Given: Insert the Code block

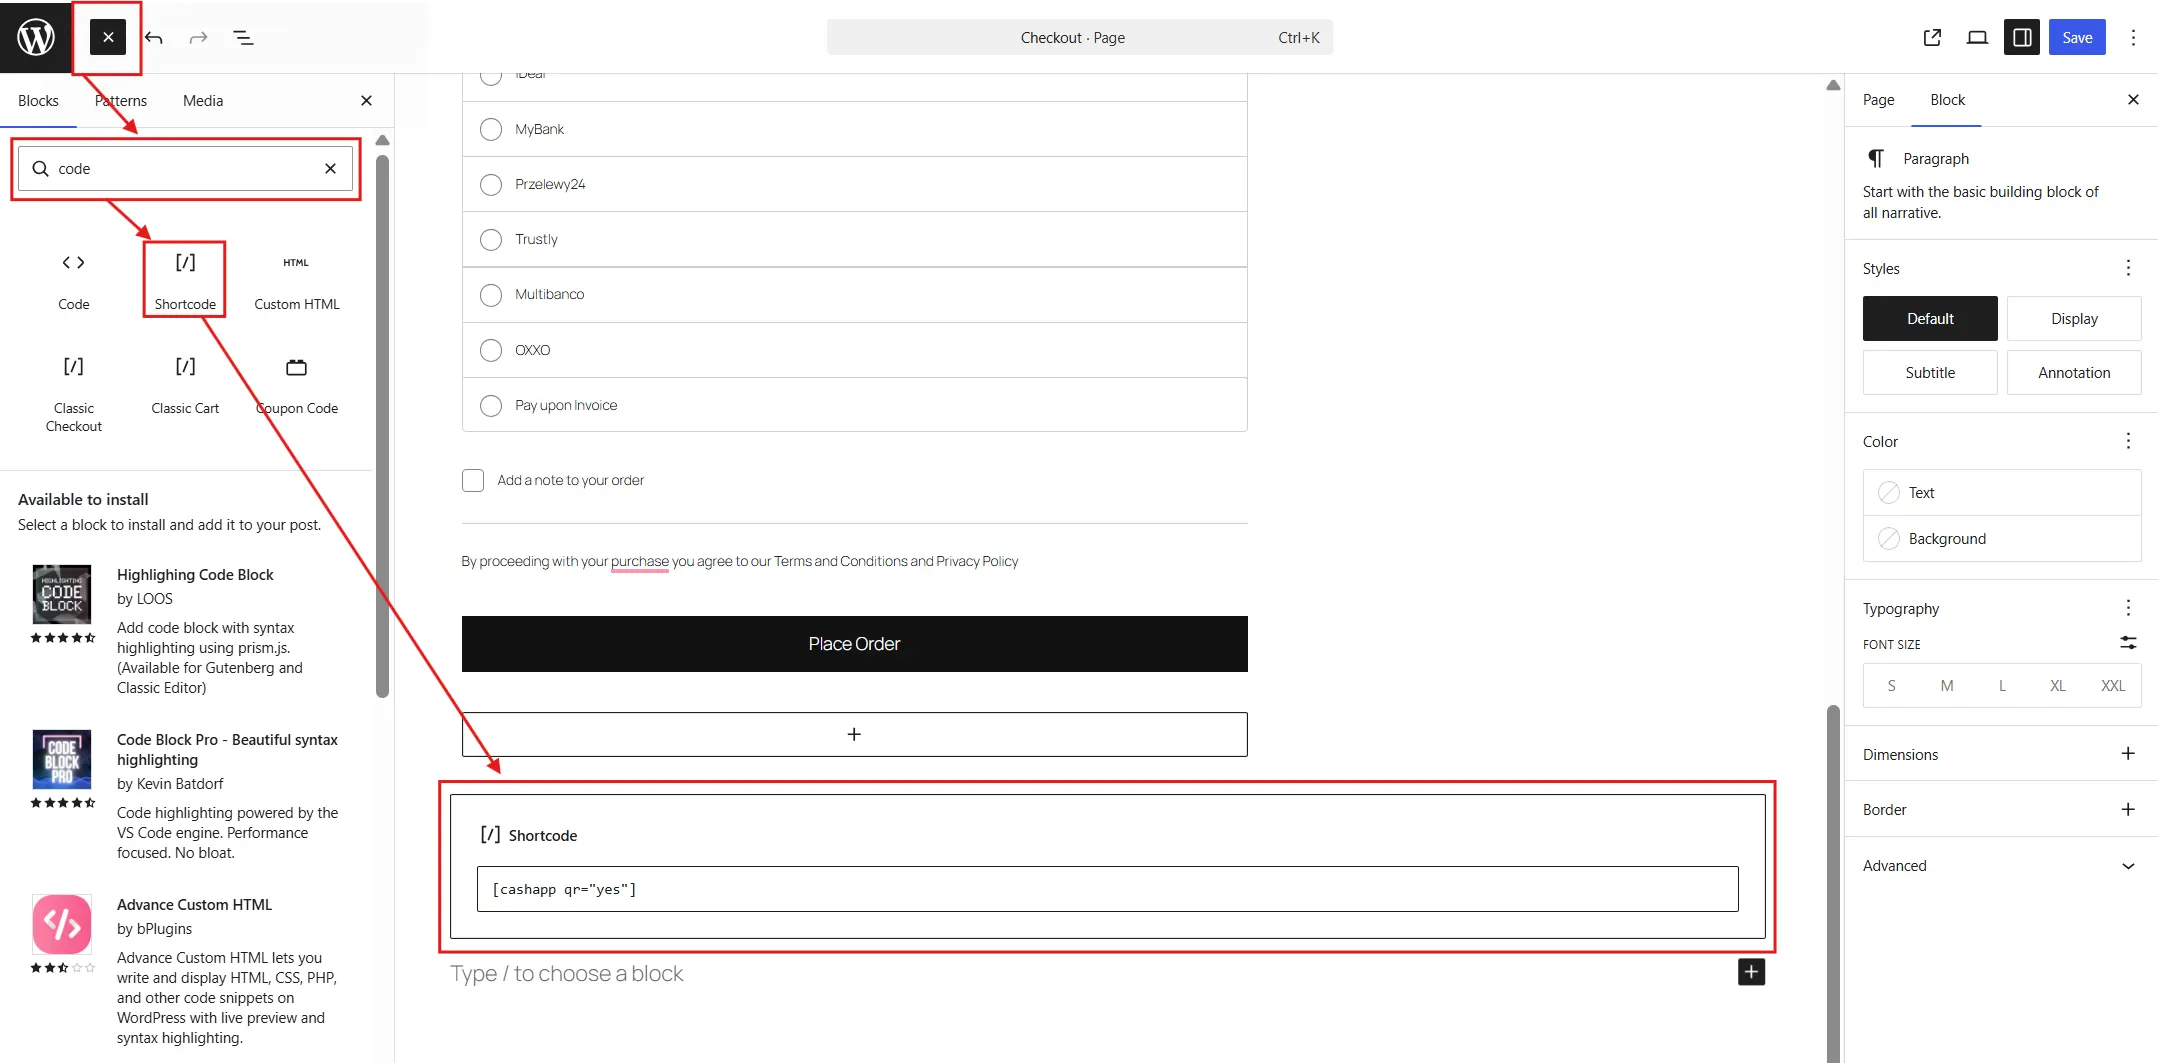Looking at the screenshot, I should coord(73,281).
